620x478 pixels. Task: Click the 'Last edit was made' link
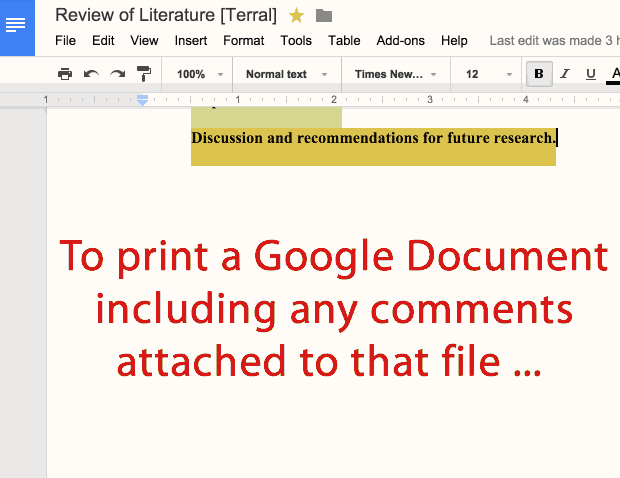pos(554,40)
